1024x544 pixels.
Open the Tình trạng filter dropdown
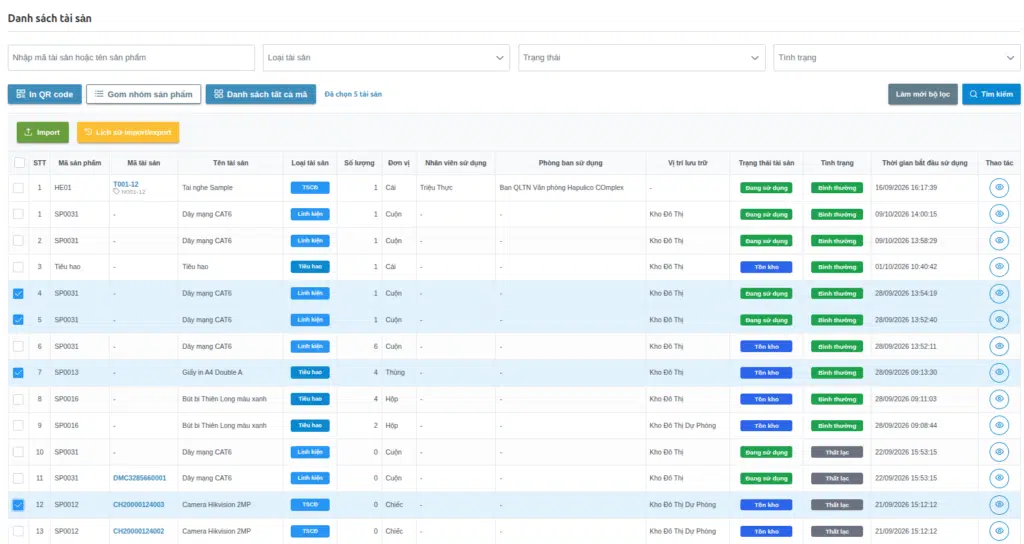coord(896,57)
